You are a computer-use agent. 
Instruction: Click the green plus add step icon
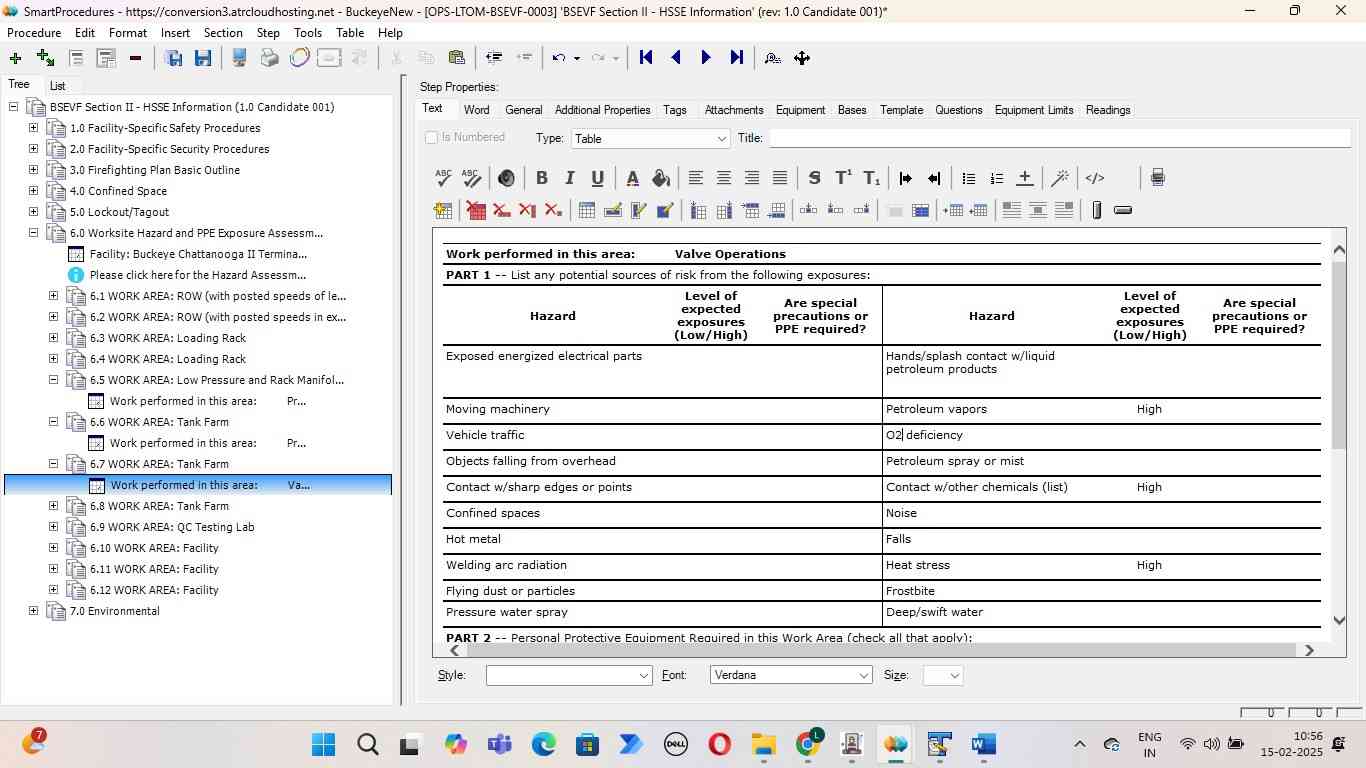pyautogui.click(x=15, y=58)
